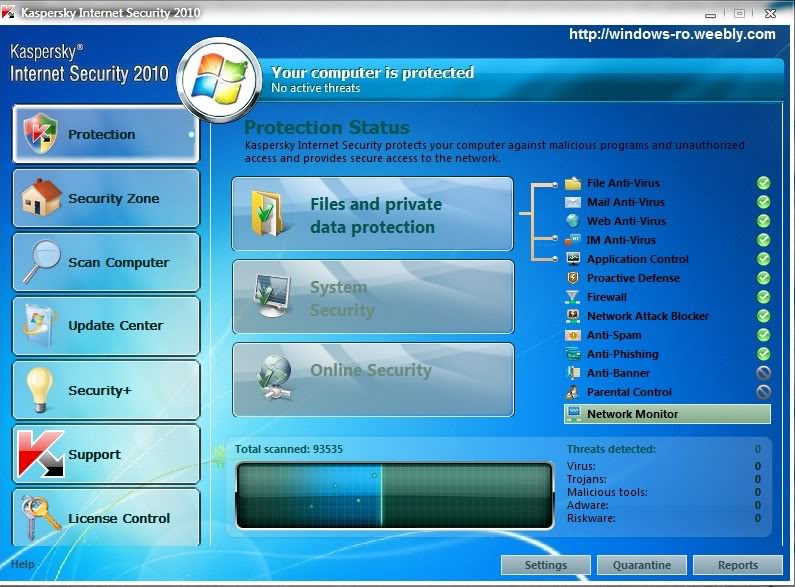This screenshot has height=587, width=795.
Task: Toggle Web Anti-Virus green status check
Action: pos(764,221)
